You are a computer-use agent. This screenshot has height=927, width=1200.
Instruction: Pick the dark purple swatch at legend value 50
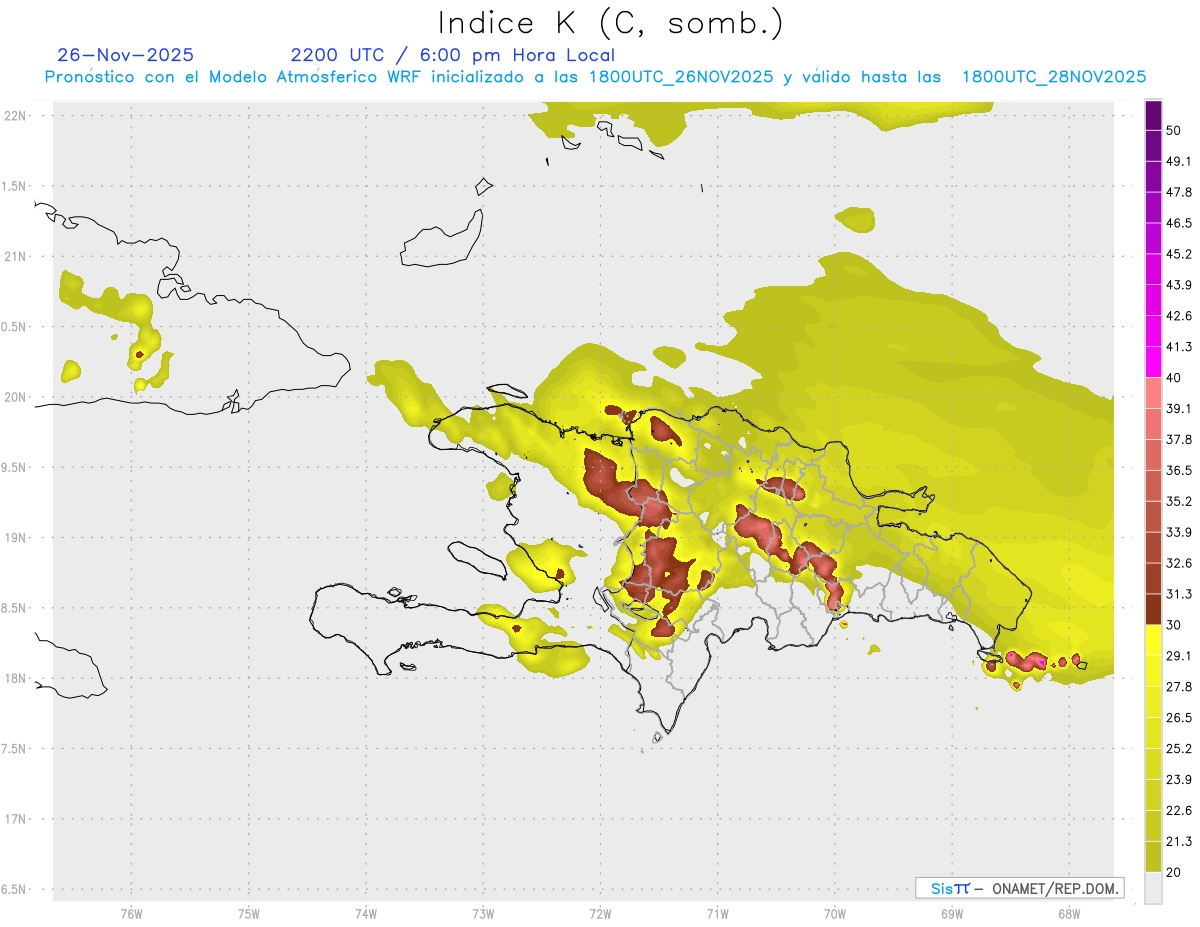[x=1153, y=110]
